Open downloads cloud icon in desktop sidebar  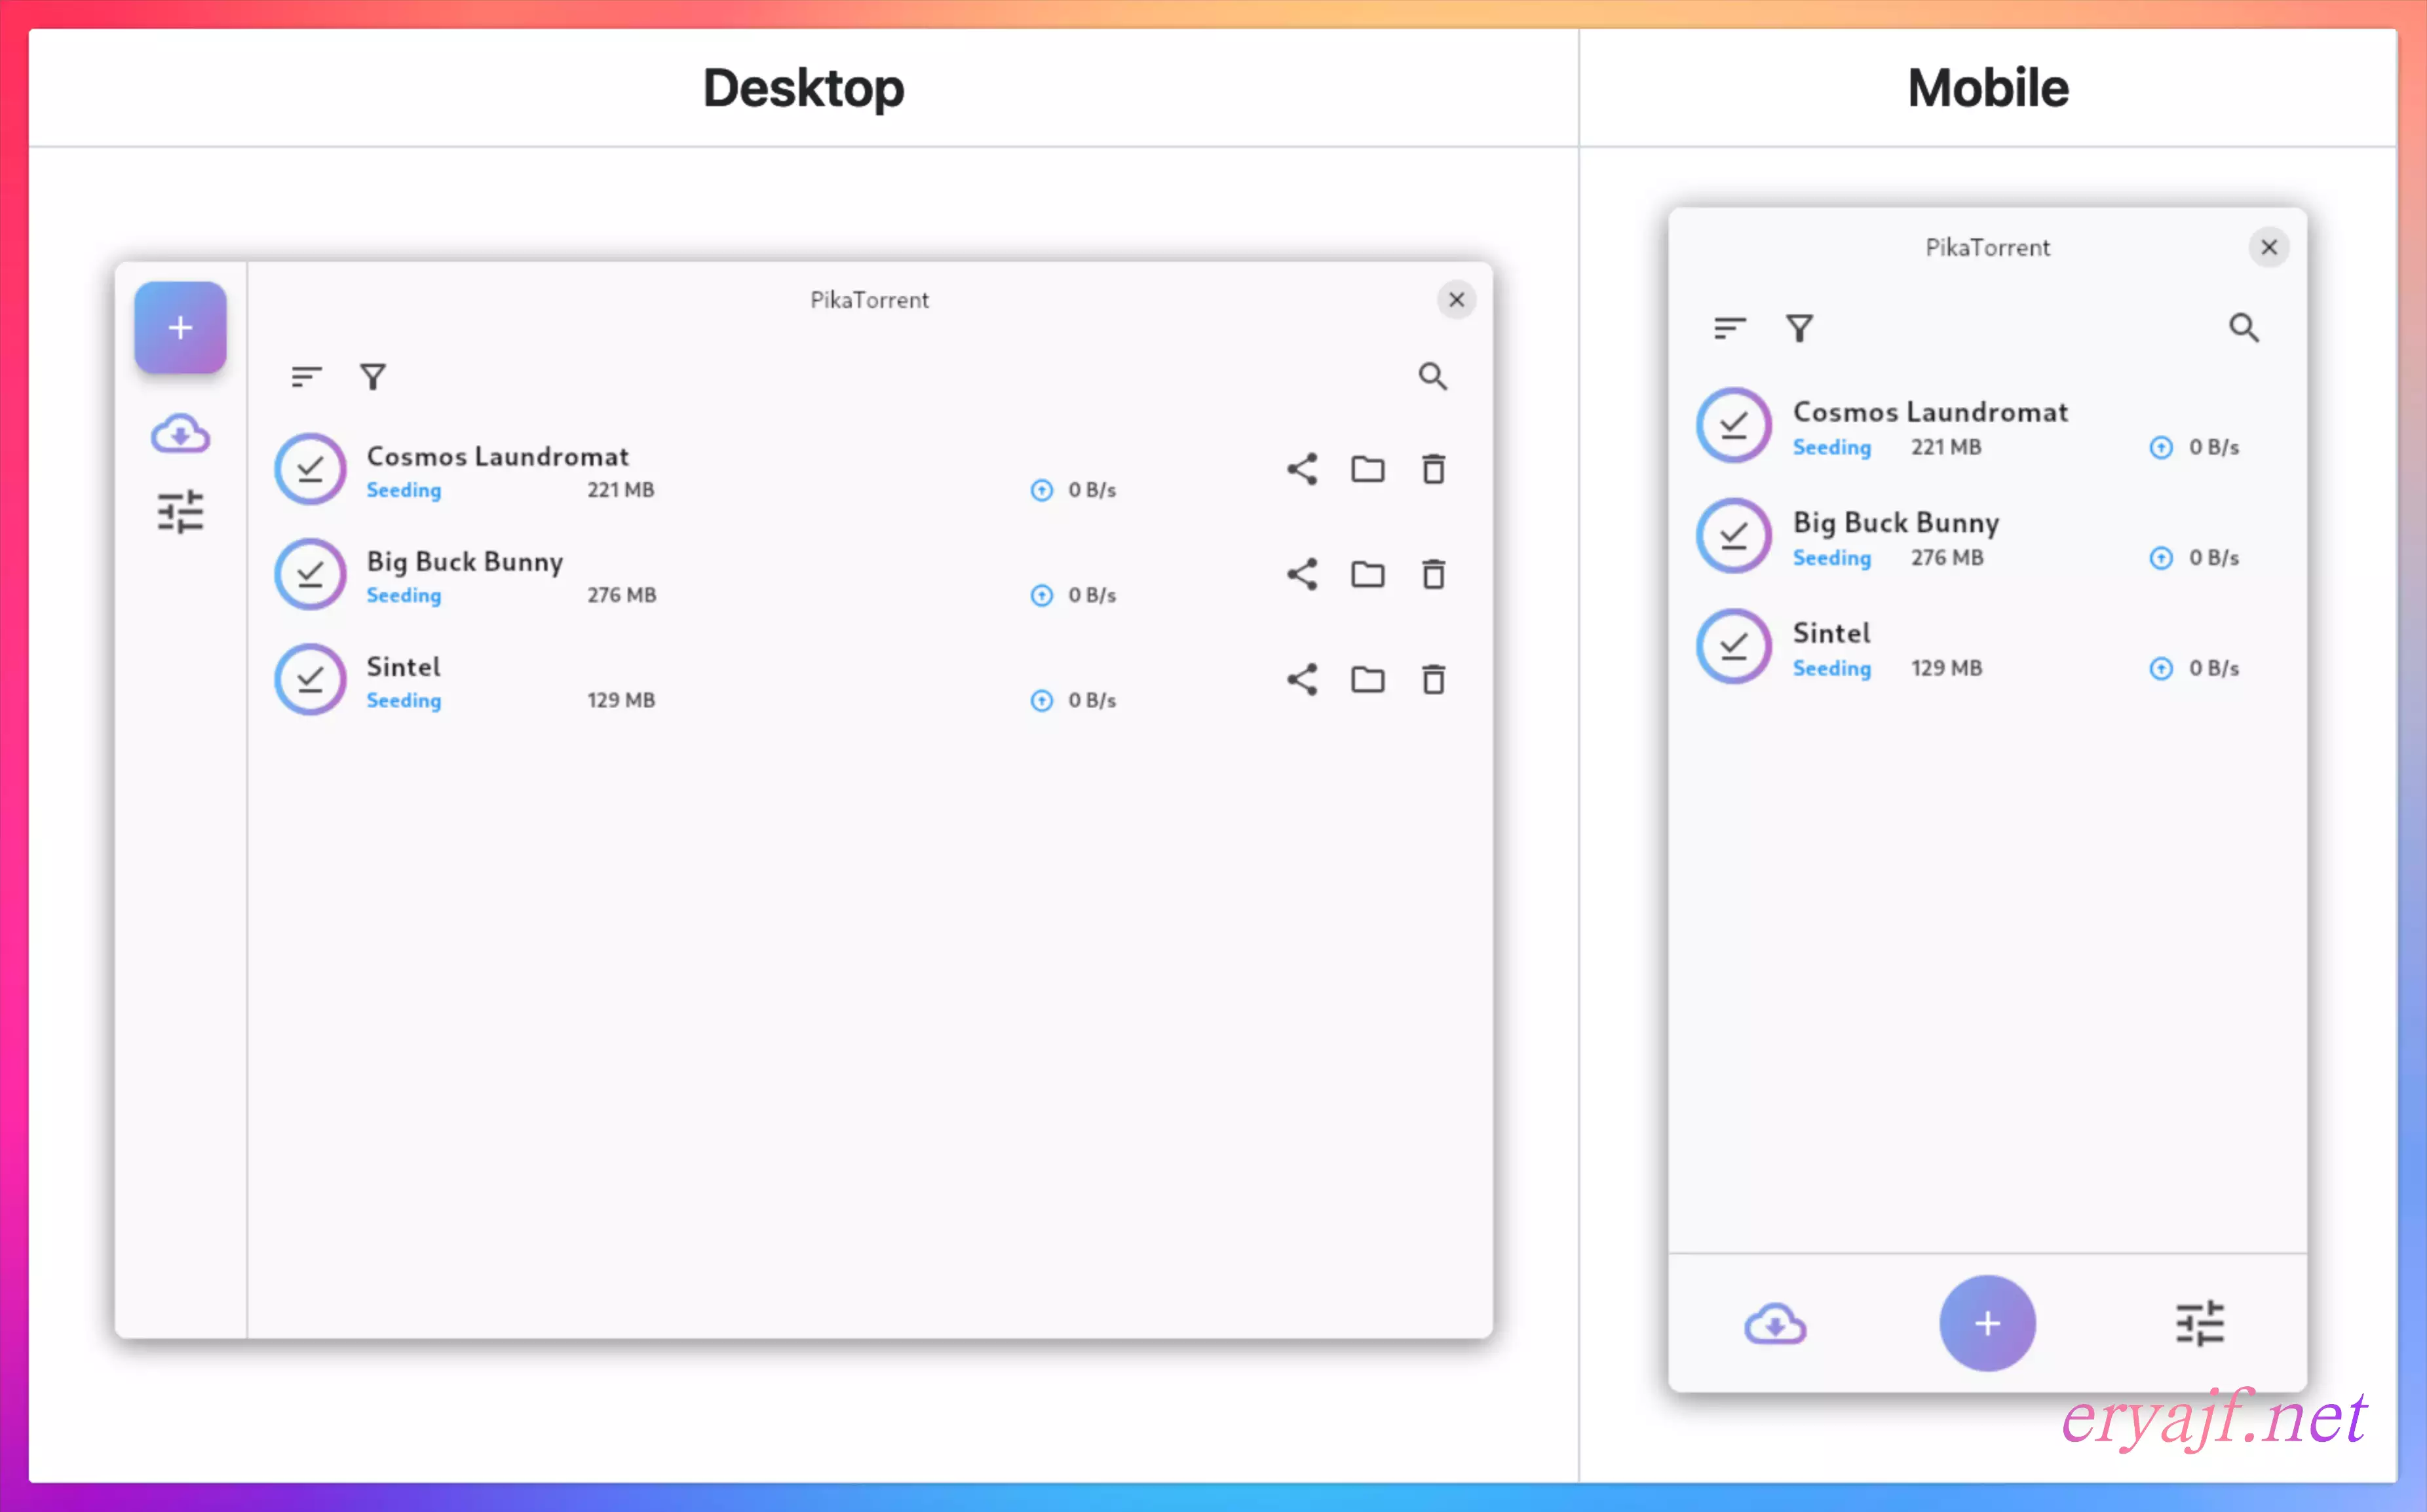[x=180, y=434]
